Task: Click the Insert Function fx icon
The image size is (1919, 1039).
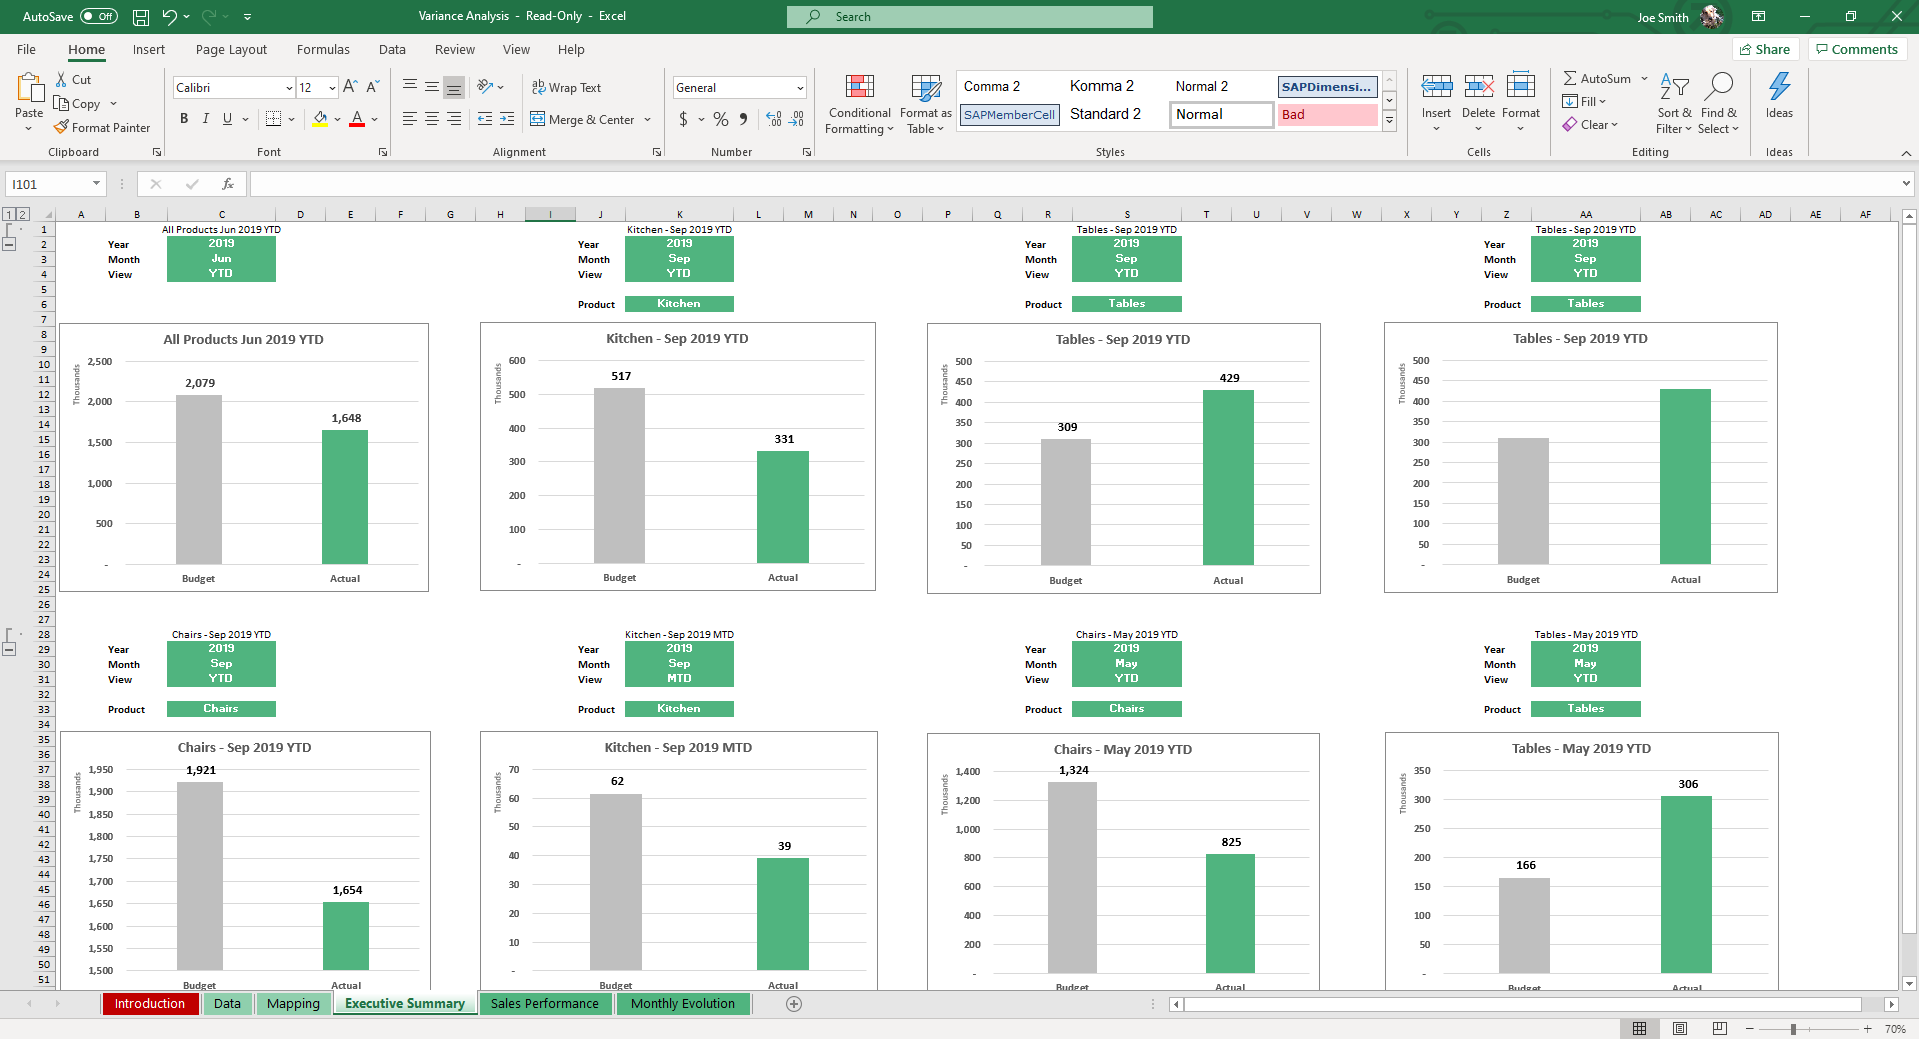Action: coord(228,184)
